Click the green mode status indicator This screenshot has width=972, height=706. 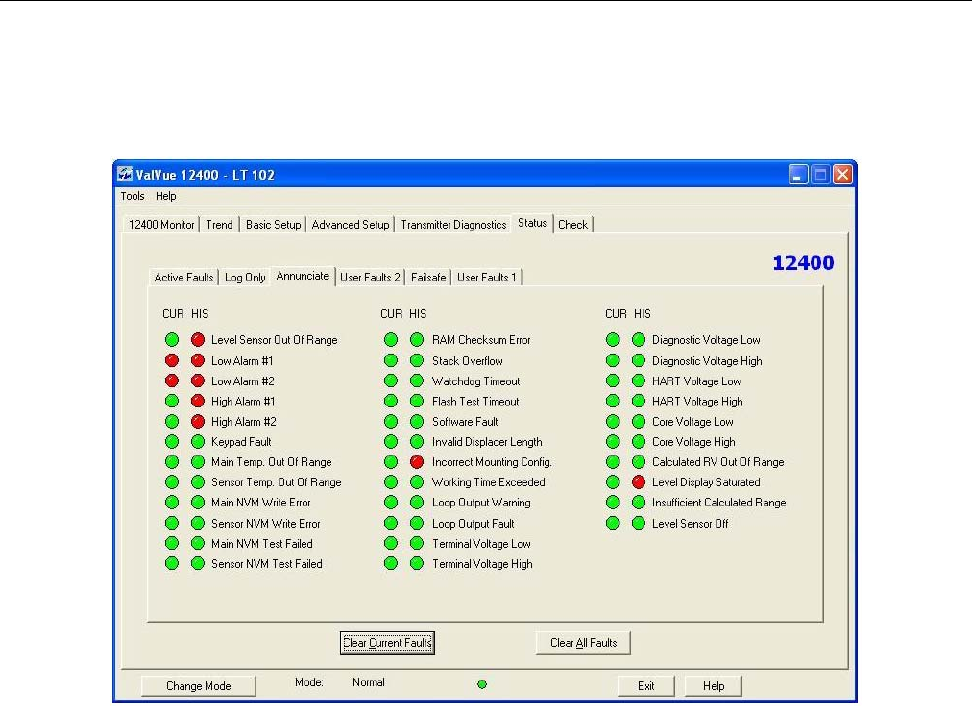click(482, 684)
